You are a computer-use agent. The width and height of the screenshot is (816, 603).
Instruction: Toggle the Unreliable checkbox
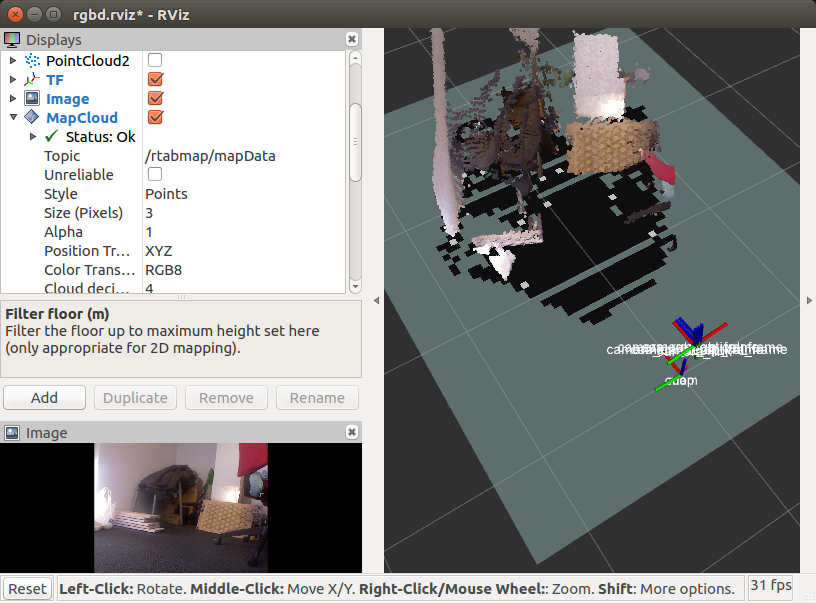click(155, 175)
